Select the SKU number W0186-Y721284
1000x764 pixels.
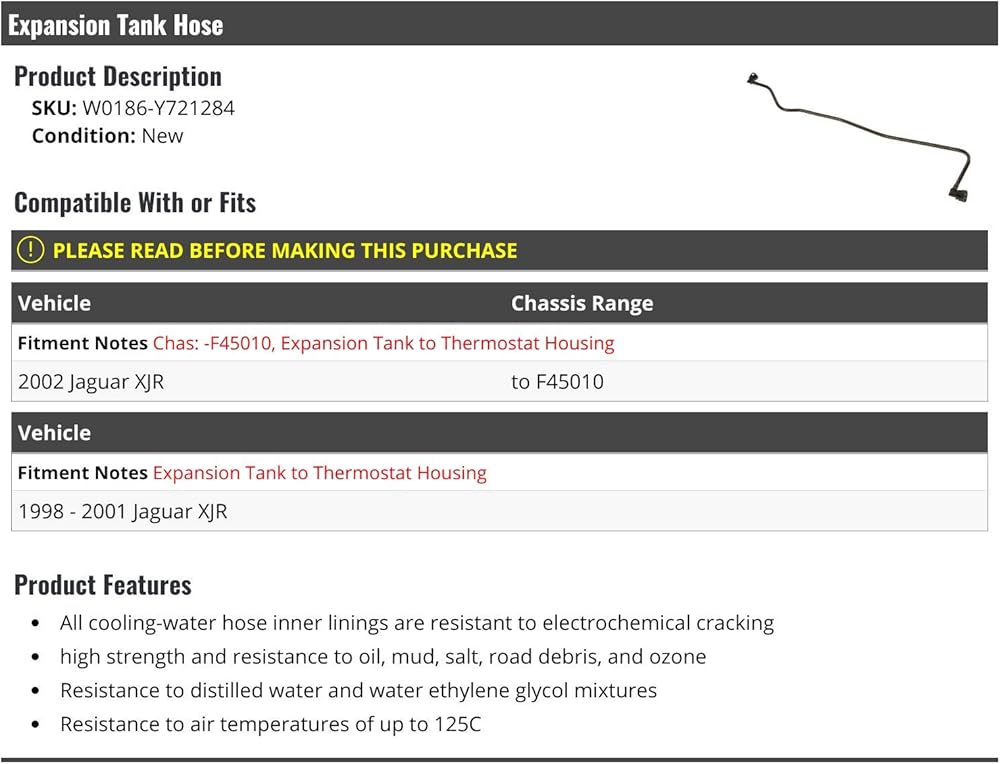pos(159,108)
